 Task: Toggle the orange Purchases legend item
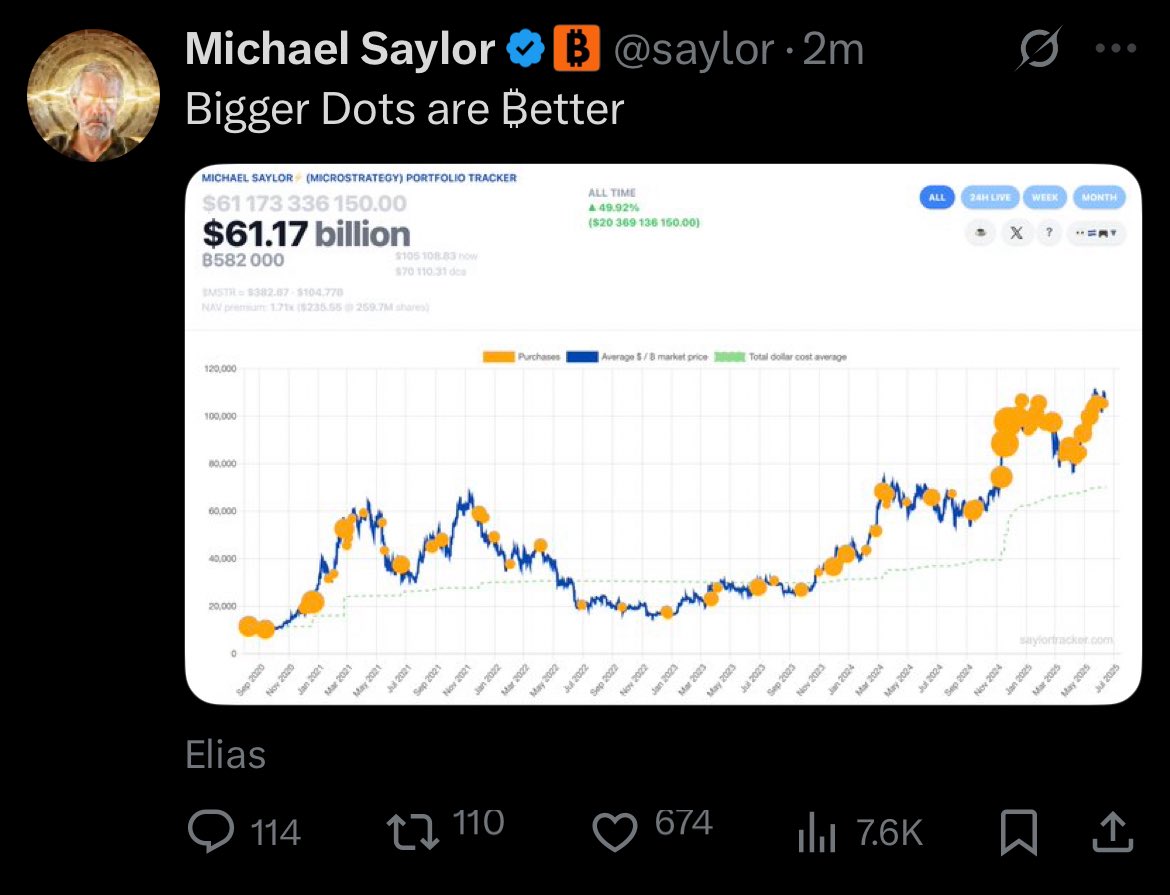click(x=522, y=357)
